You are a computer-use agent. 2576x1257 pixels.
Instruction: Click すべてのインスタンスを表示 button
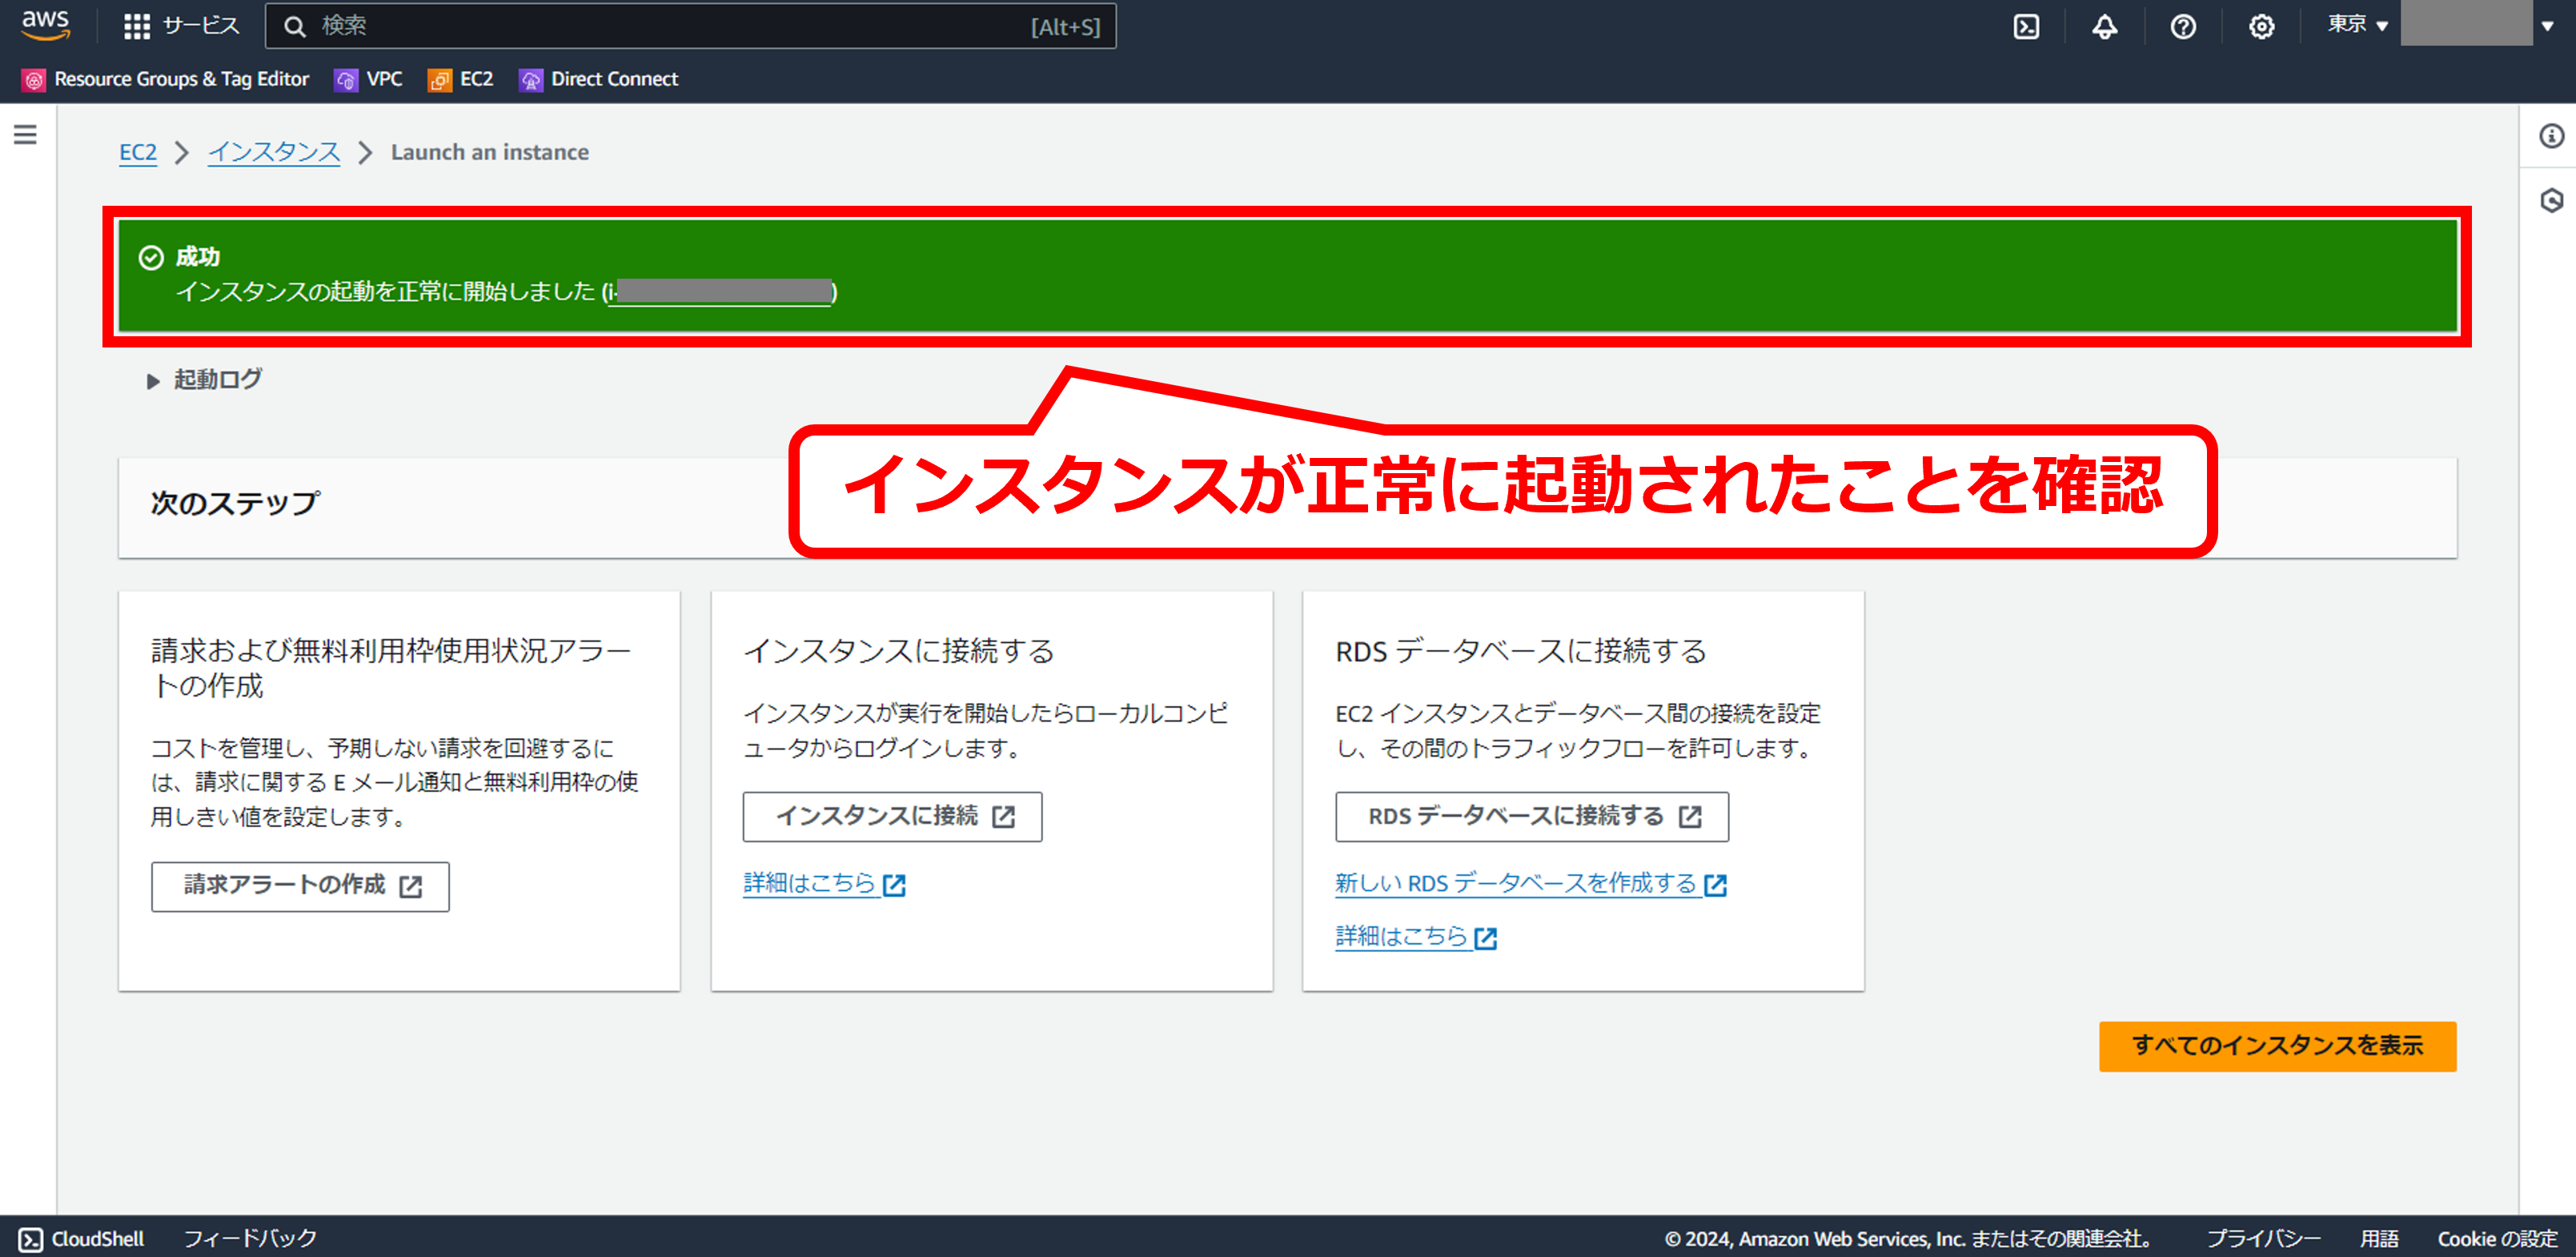click(2276, 1045)
